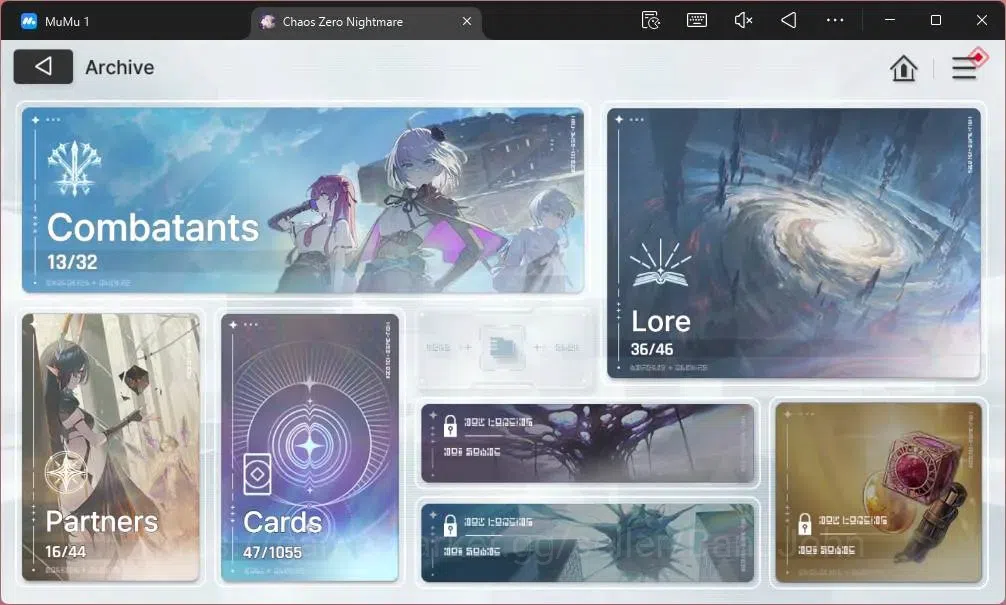Close the Chaos Zero Nightmare tab

point(467,21)
